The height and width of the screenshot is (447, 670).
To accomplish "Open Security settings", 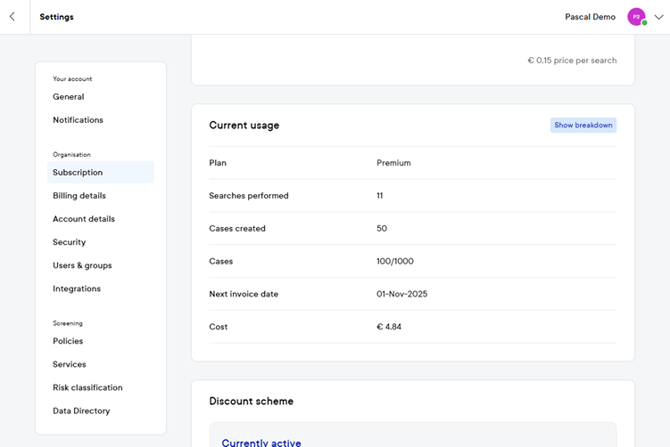I will 69,242.
